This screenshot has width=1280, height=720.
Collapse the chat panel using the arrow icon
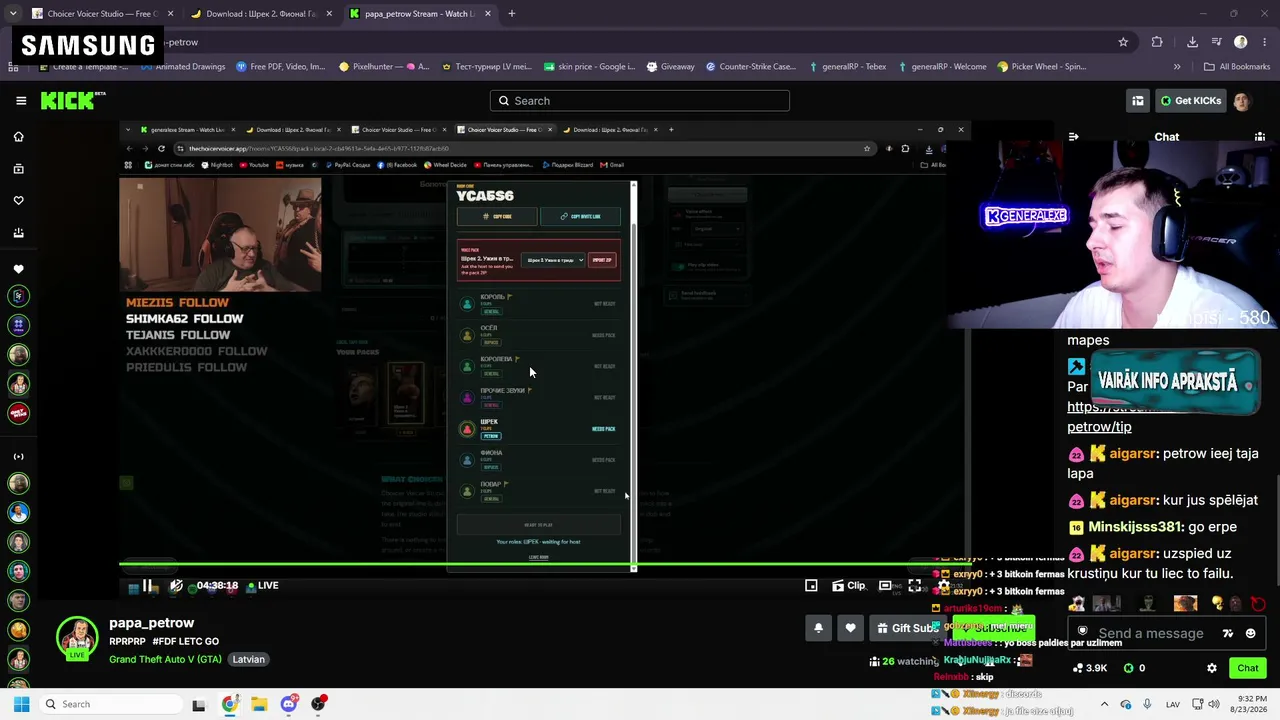pyautogui.click(x=1073, y=137)
